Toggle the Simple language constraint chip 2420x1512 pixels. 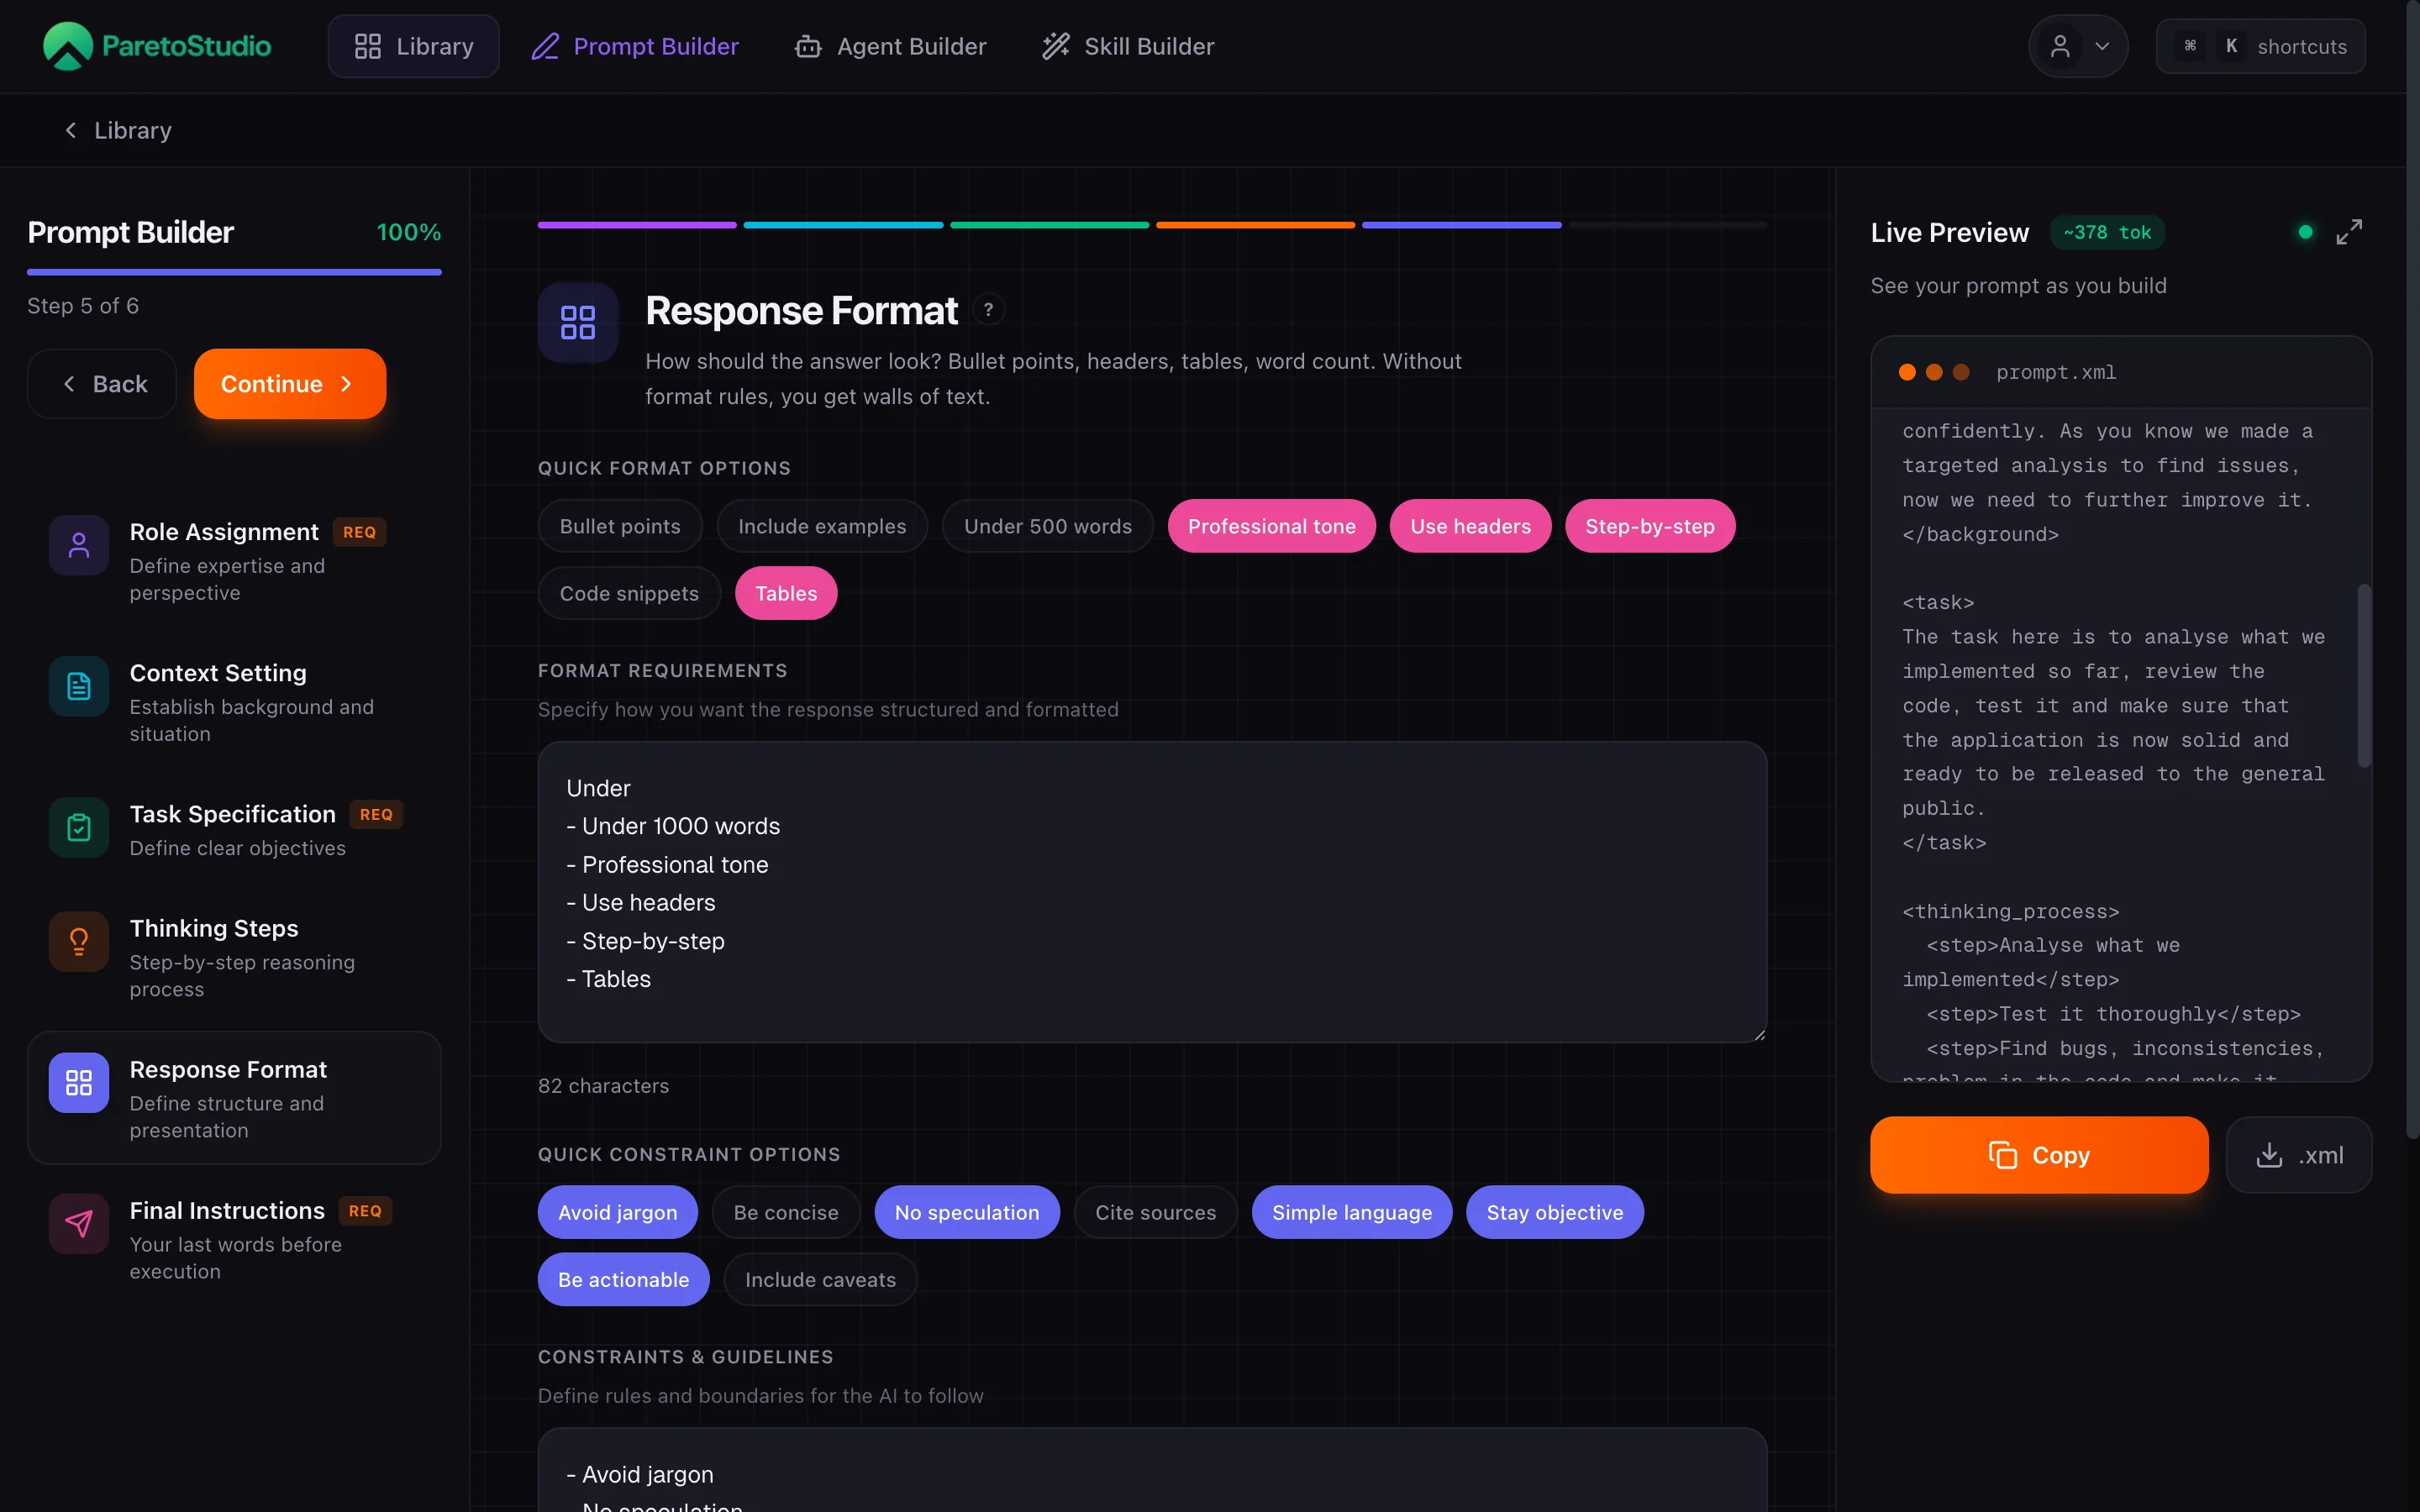click(1352, 1212)
